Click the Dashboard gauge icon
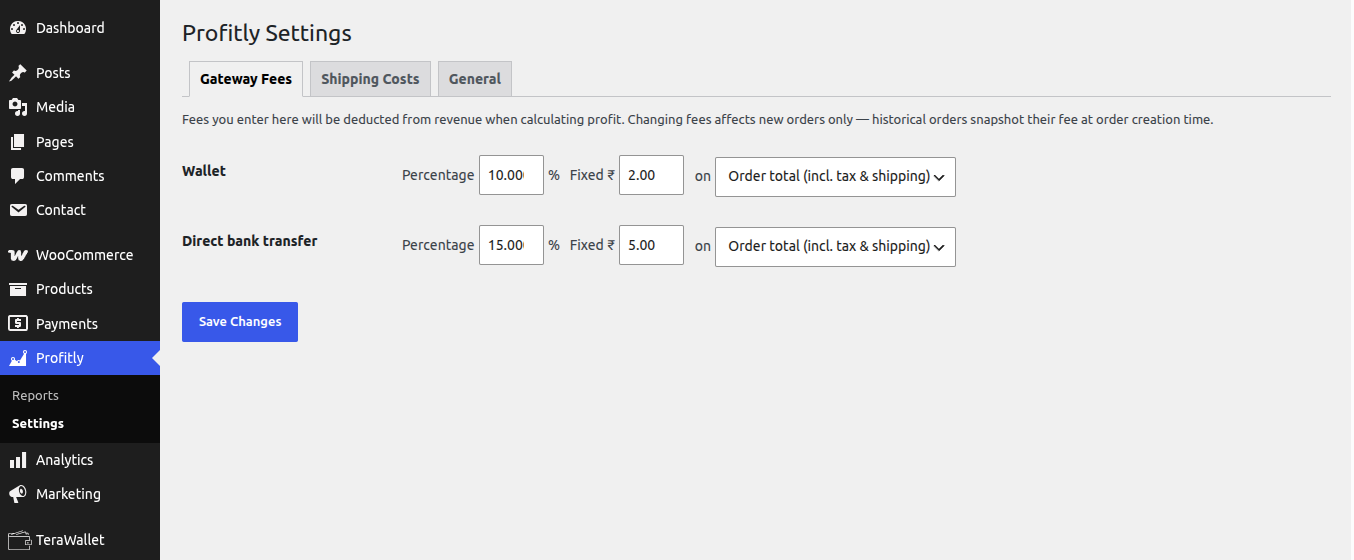Image resolution: width=1354 pixels, height=560 pixels. click(x=18, y=28)
